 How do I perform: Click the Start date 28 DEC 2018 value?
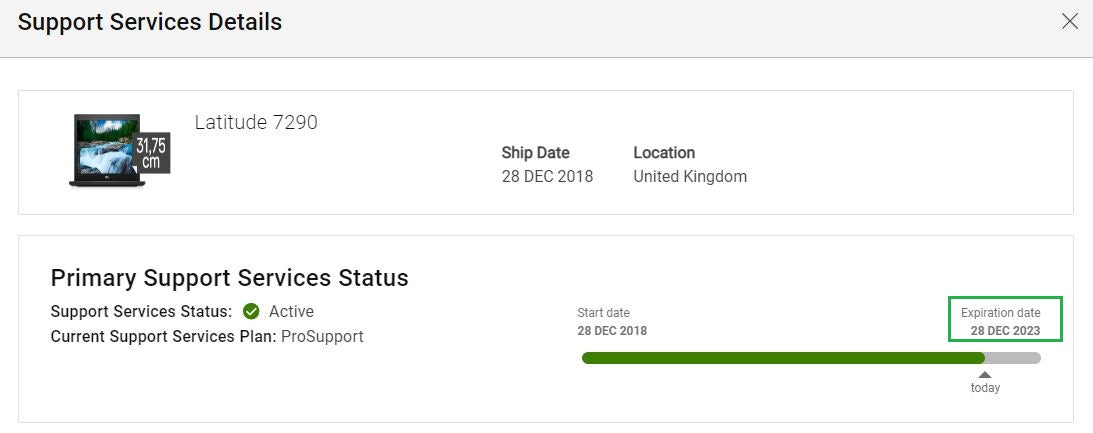tap(612, 331)
